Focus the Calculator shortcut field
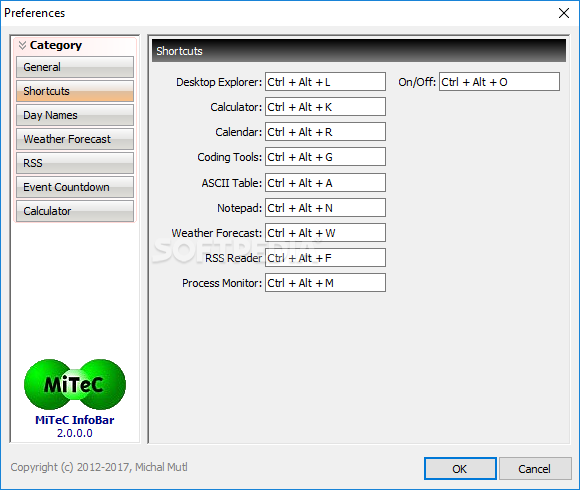This screenshot has height=490, width=580. 325,107
